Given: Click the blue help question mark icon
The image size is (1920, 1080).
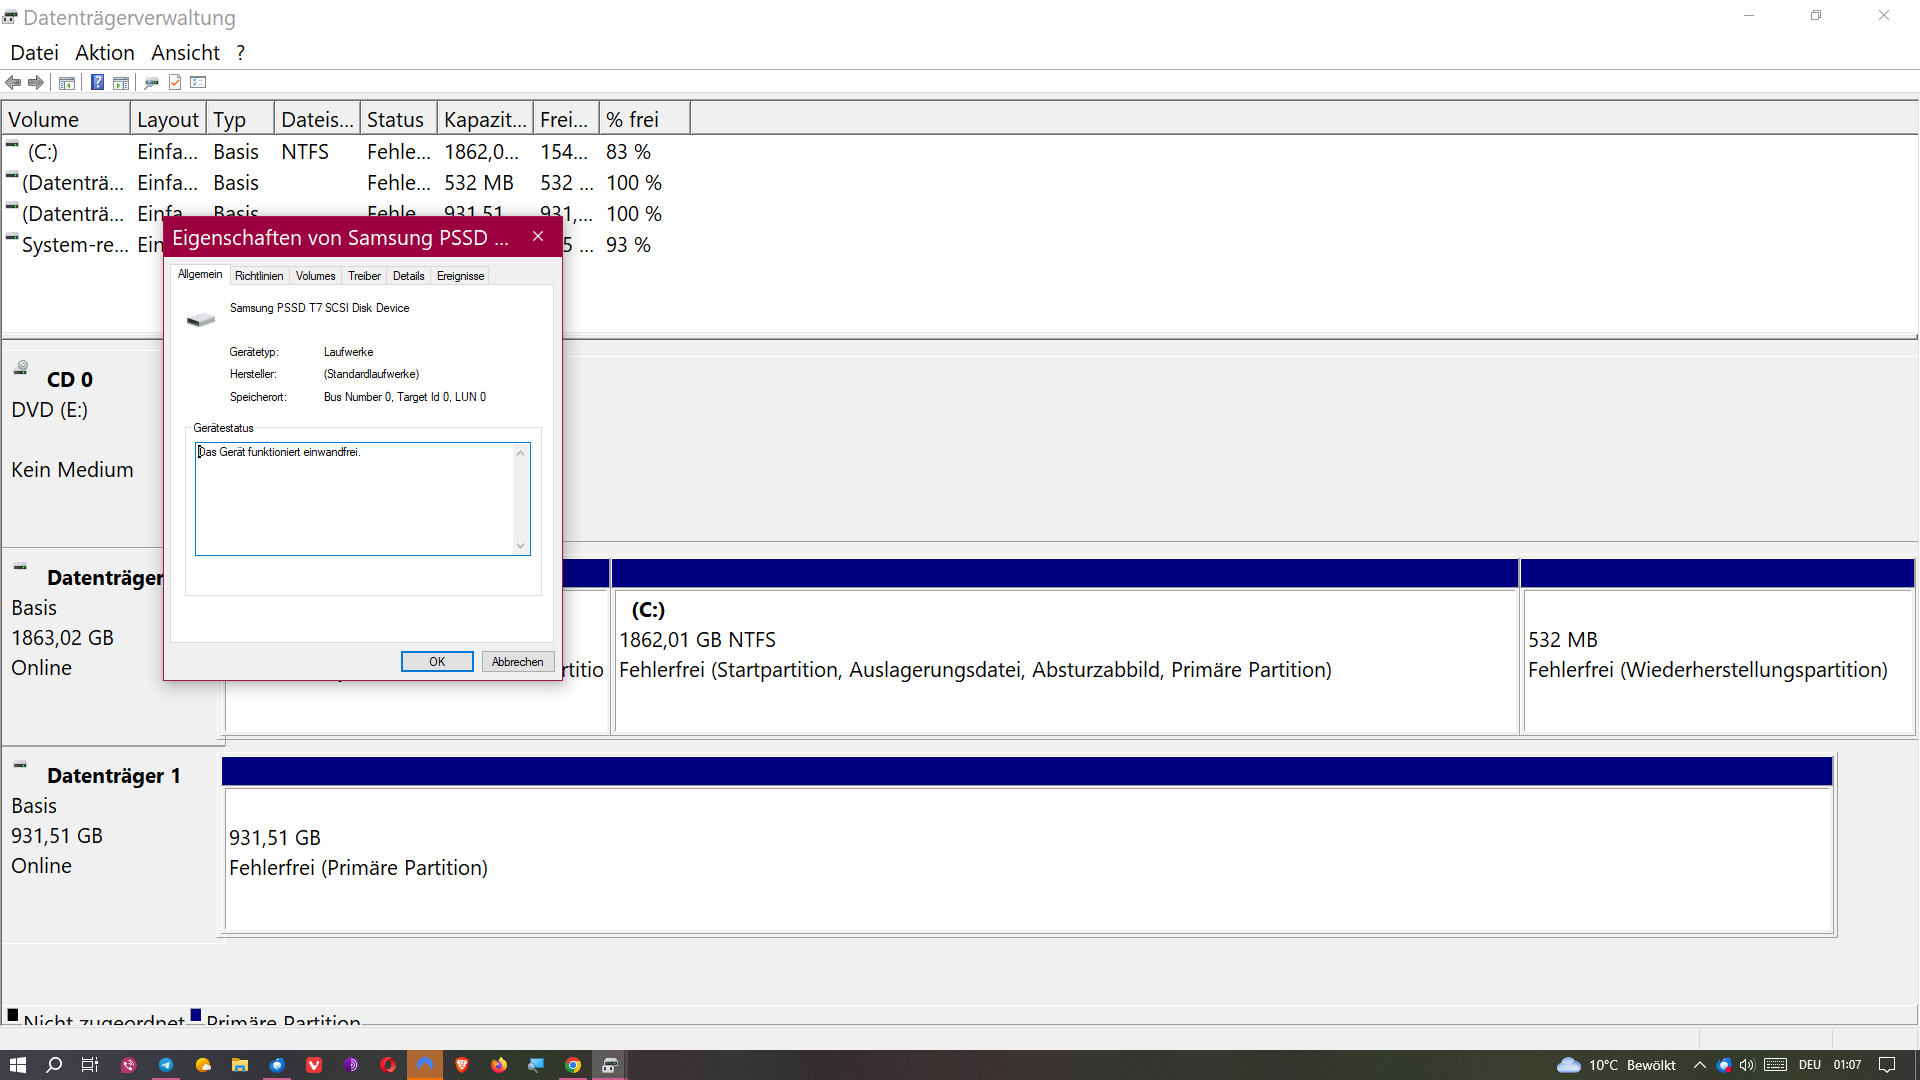Looking at the screenshot, I should (x=97, y=82).
